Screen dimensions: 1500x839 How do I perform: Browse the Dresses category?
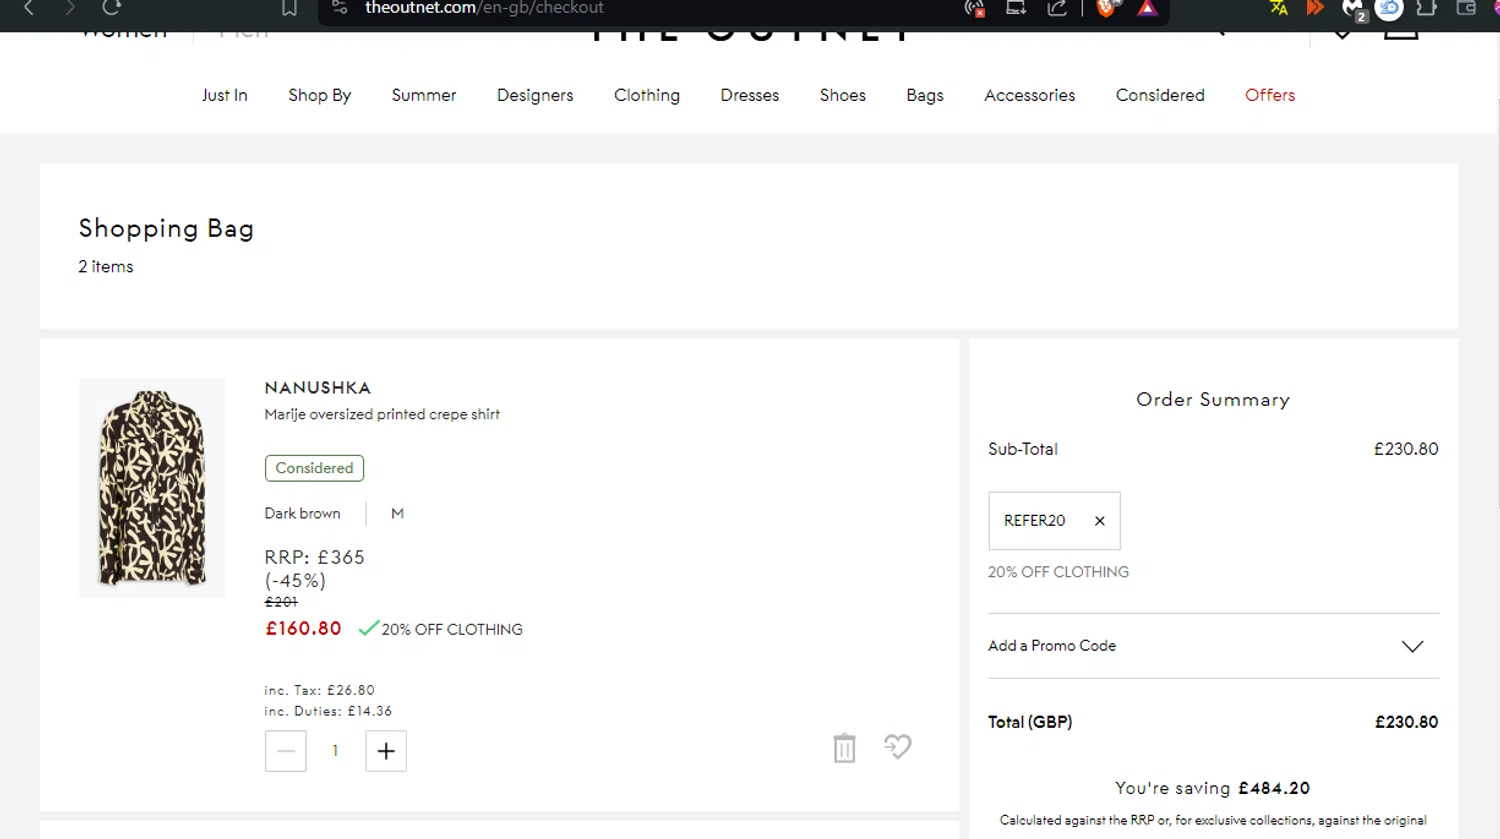click(x=750, y=95)
